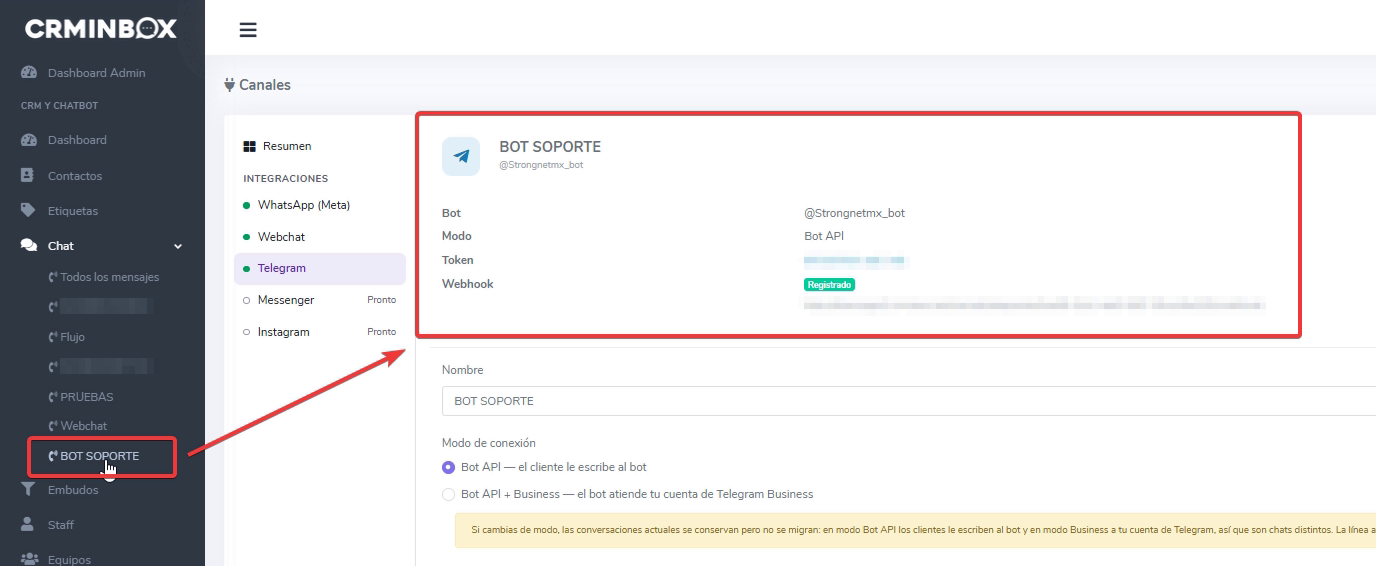
Task: Click the Equipos group icon
Action: 28,560
